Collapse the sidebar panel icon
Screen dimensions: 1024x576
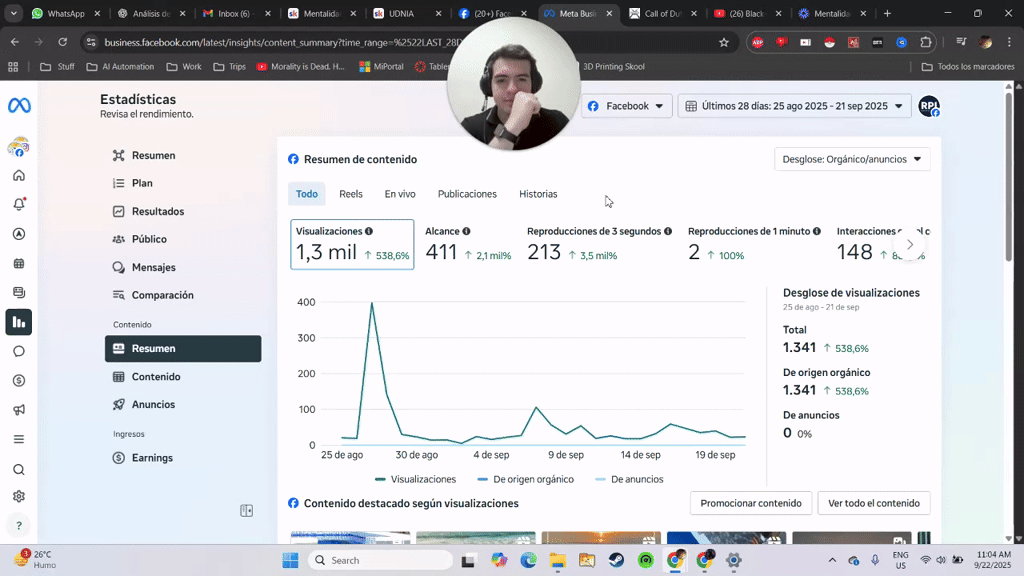click(x=246, y=511)
